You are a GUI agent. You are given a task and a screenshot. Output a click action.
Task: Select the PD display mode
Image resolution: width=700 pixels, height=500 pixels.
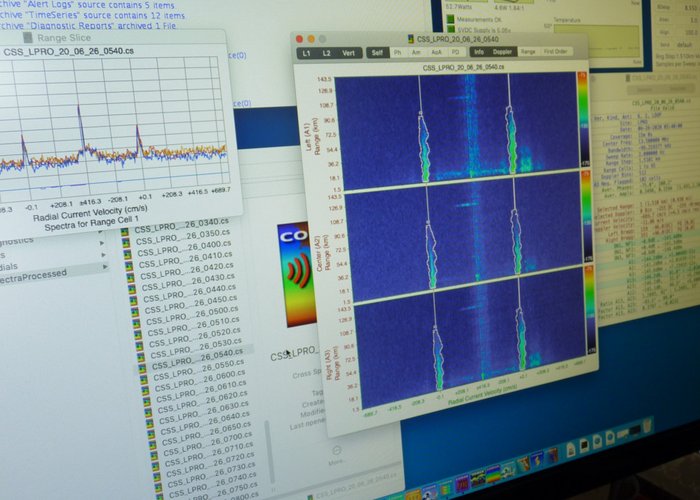[455, 52]
